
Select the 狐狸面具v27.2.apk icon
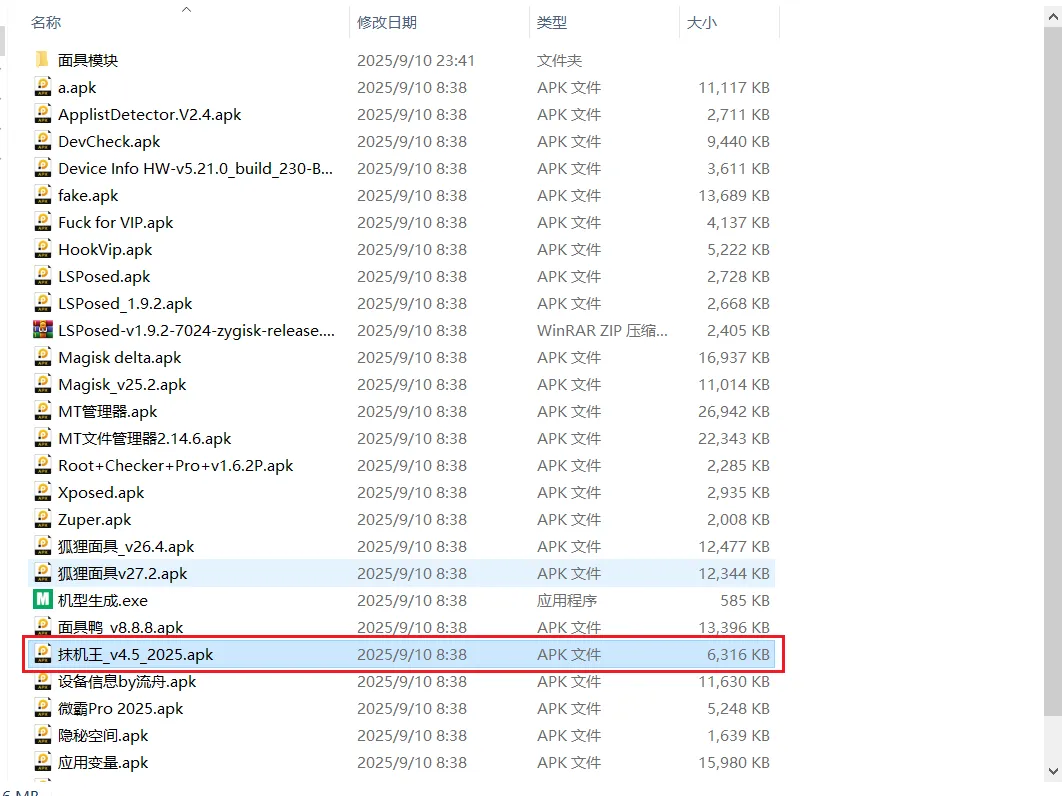(42, 573)
